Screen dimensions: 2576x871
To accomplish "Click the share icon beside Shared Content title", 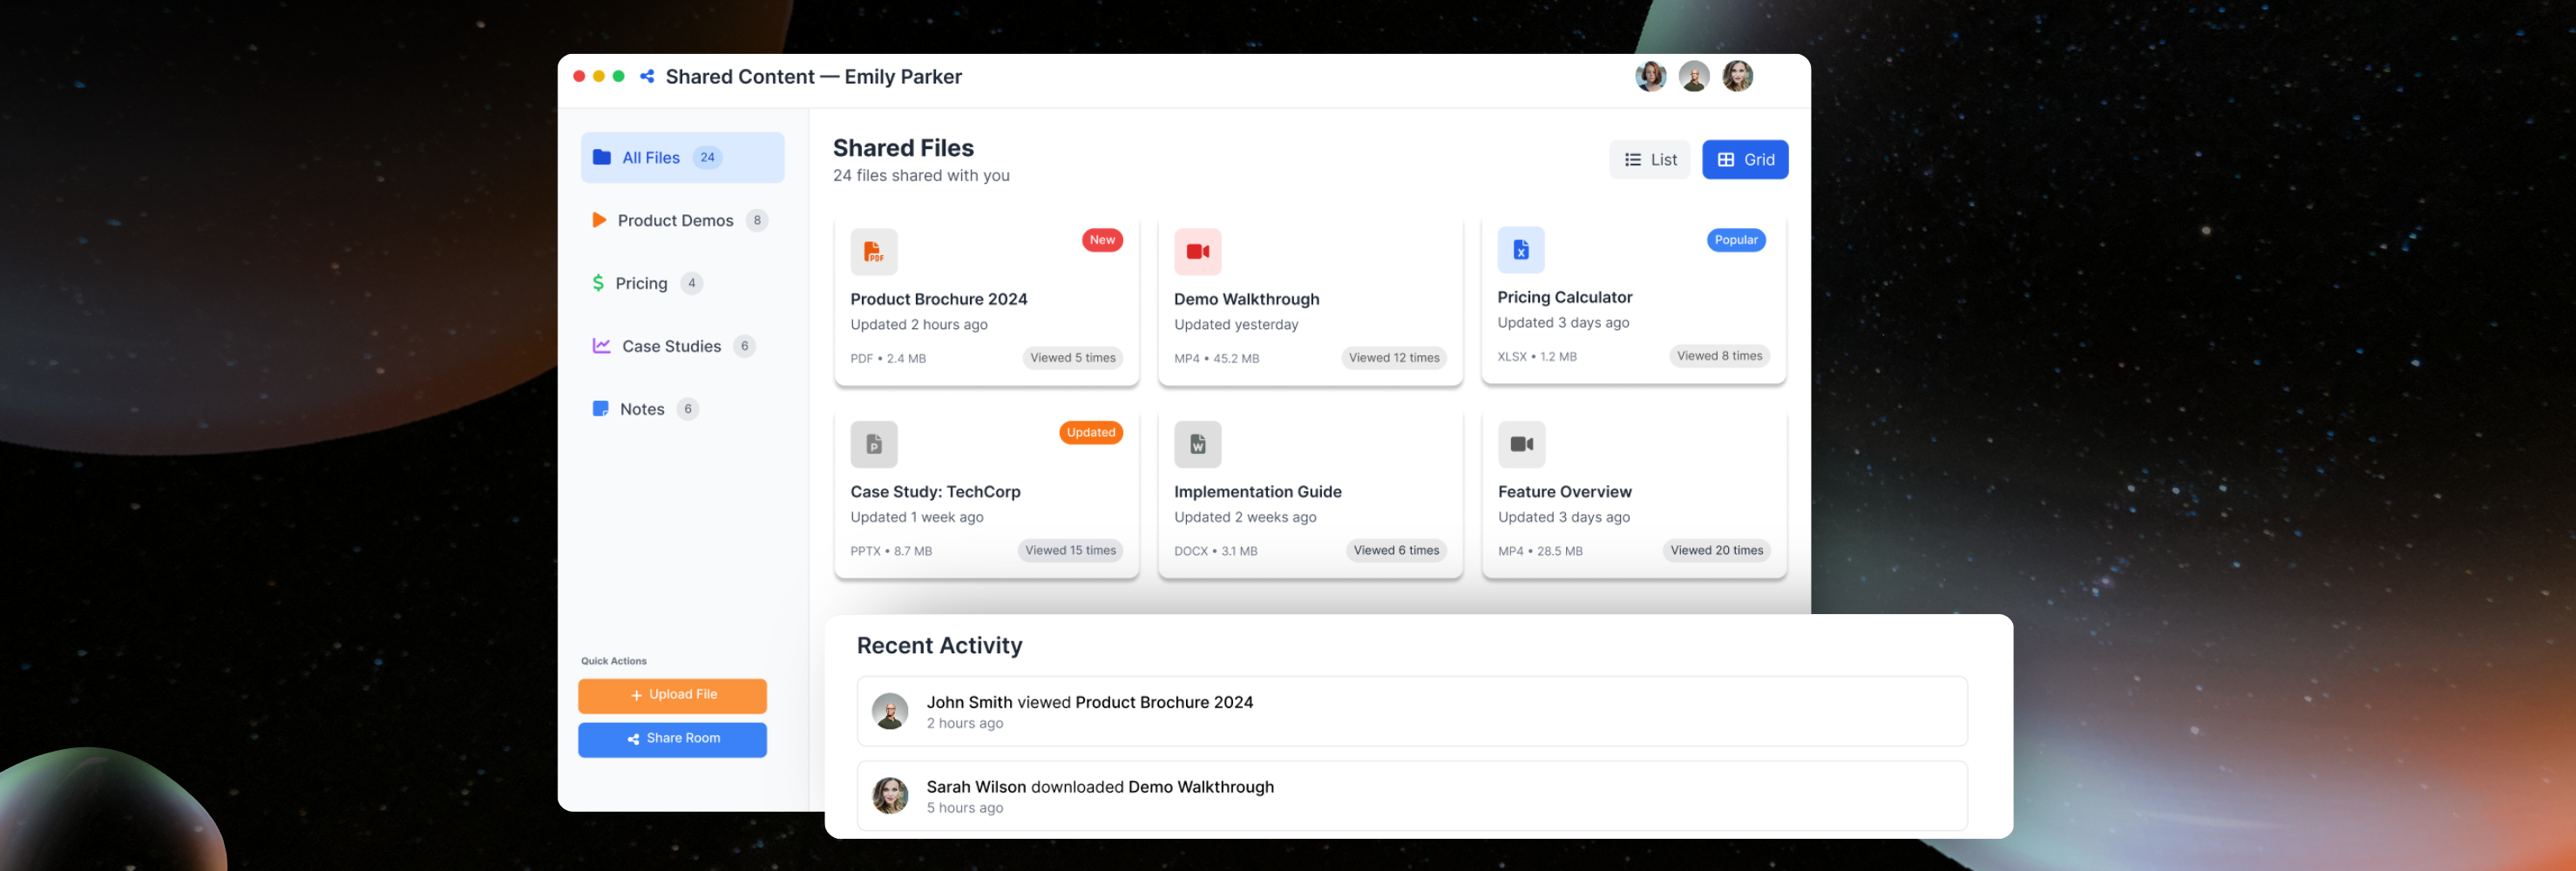I will coord(647,76).
